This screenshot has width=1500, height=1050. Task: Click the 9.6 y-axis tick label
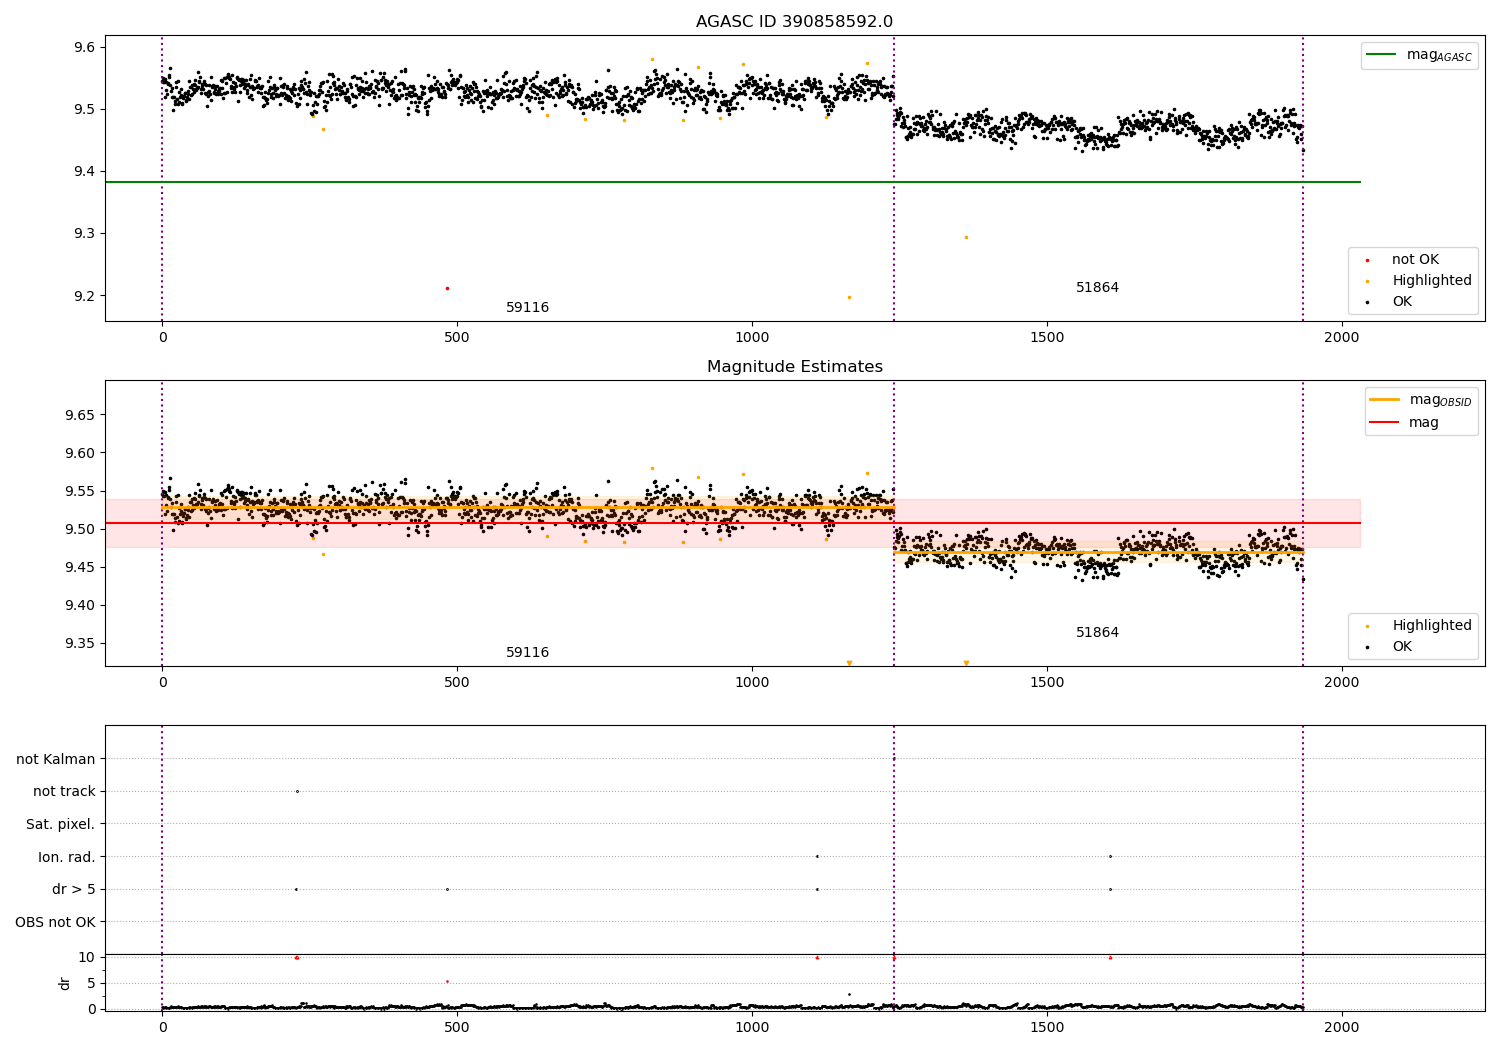(x=84, y=48)
